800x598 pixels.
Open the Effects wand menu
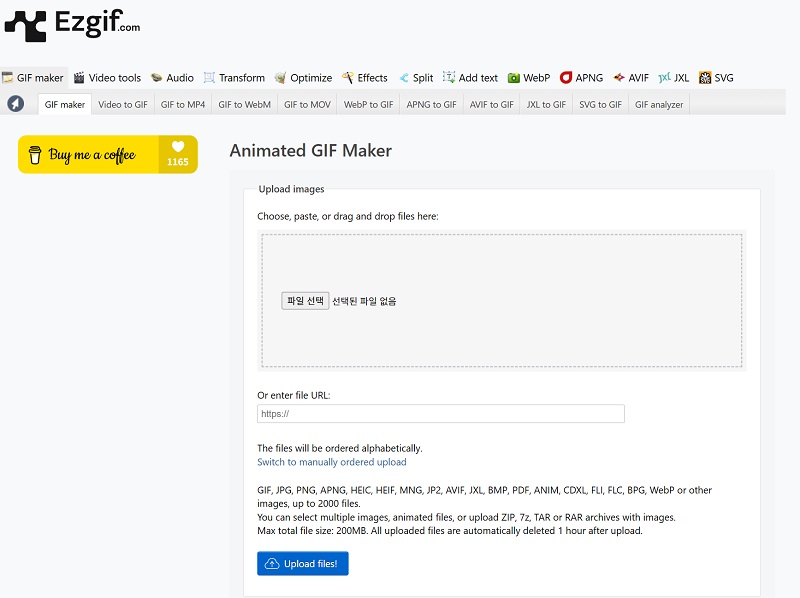click(x=365, y=78)
